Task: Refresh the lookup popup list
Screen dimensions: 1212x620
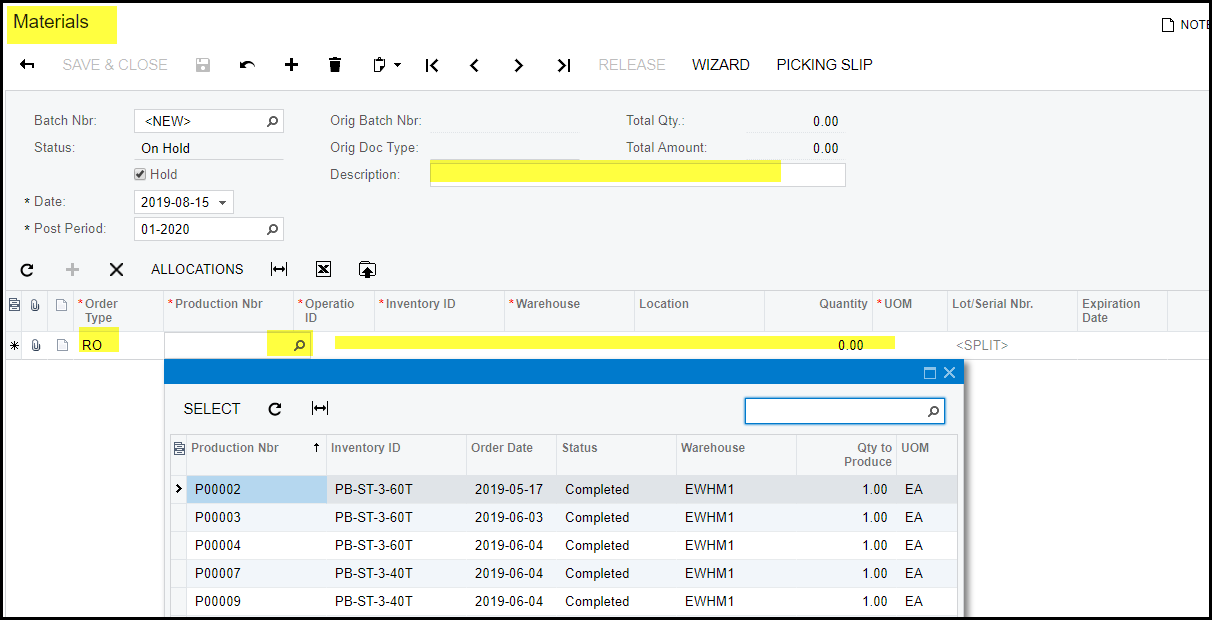Action: (x=275, y=409)
